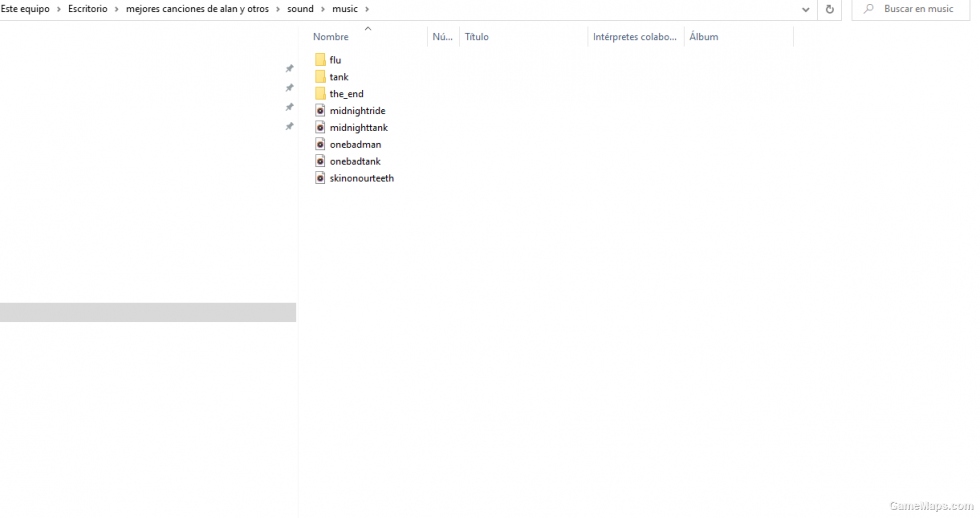
Task: Click the music breadcrumb segment
Action: [x=345, y=9]
